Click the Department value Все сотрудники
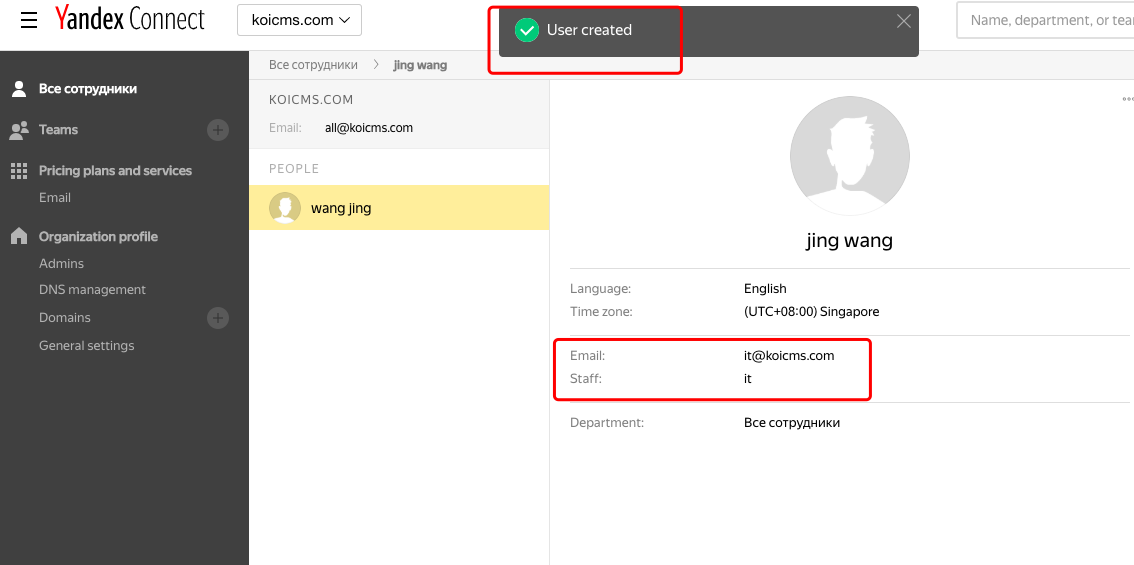Image resolution: width=1134 pixels, height=565 pixels. pos(792,422)
